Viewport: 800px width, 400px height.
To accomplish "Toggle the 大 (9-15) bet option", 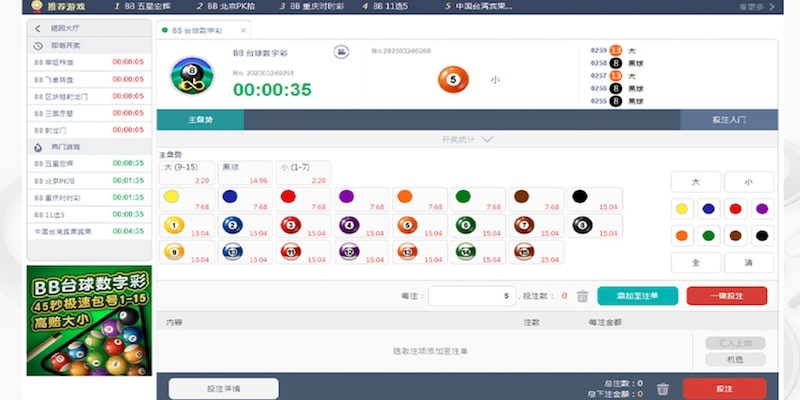I will (185, 173).
